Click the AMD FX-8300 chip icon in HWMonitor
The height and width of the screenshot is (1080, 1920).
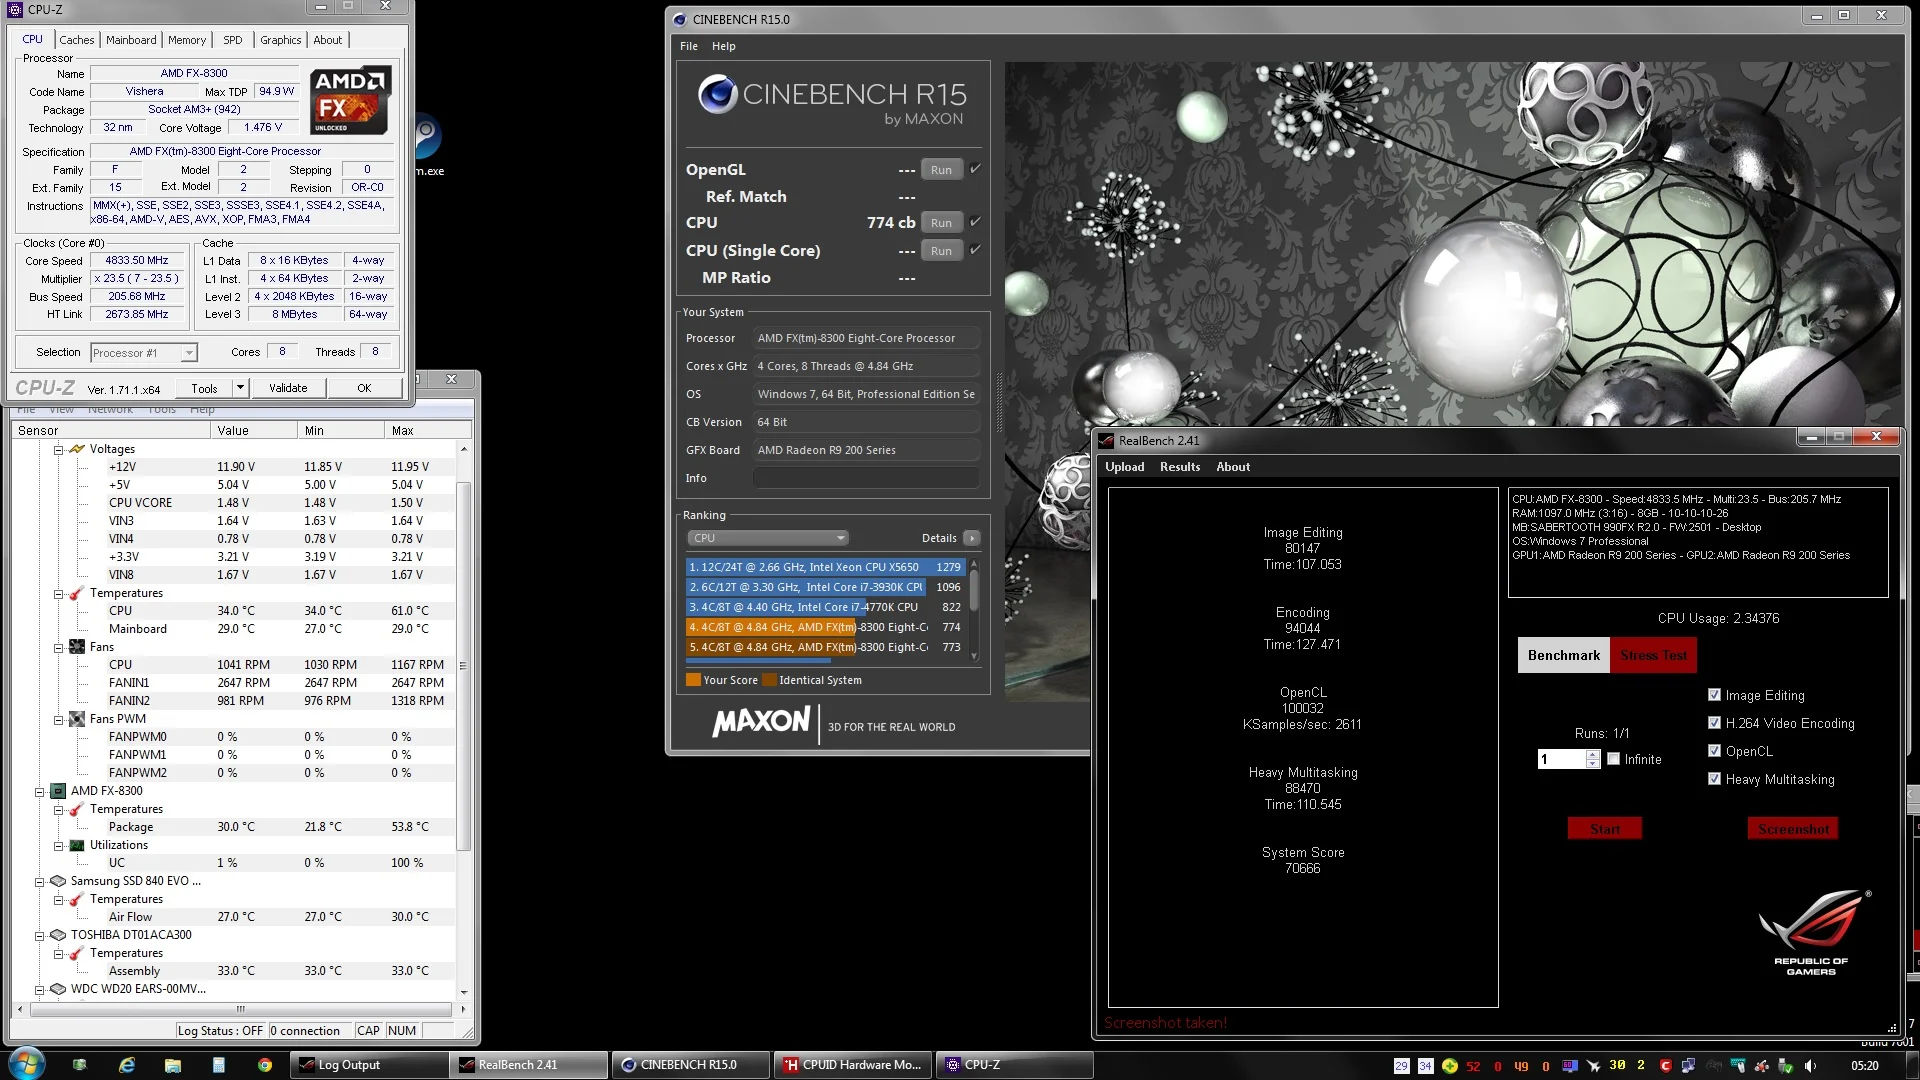[58, 791]
